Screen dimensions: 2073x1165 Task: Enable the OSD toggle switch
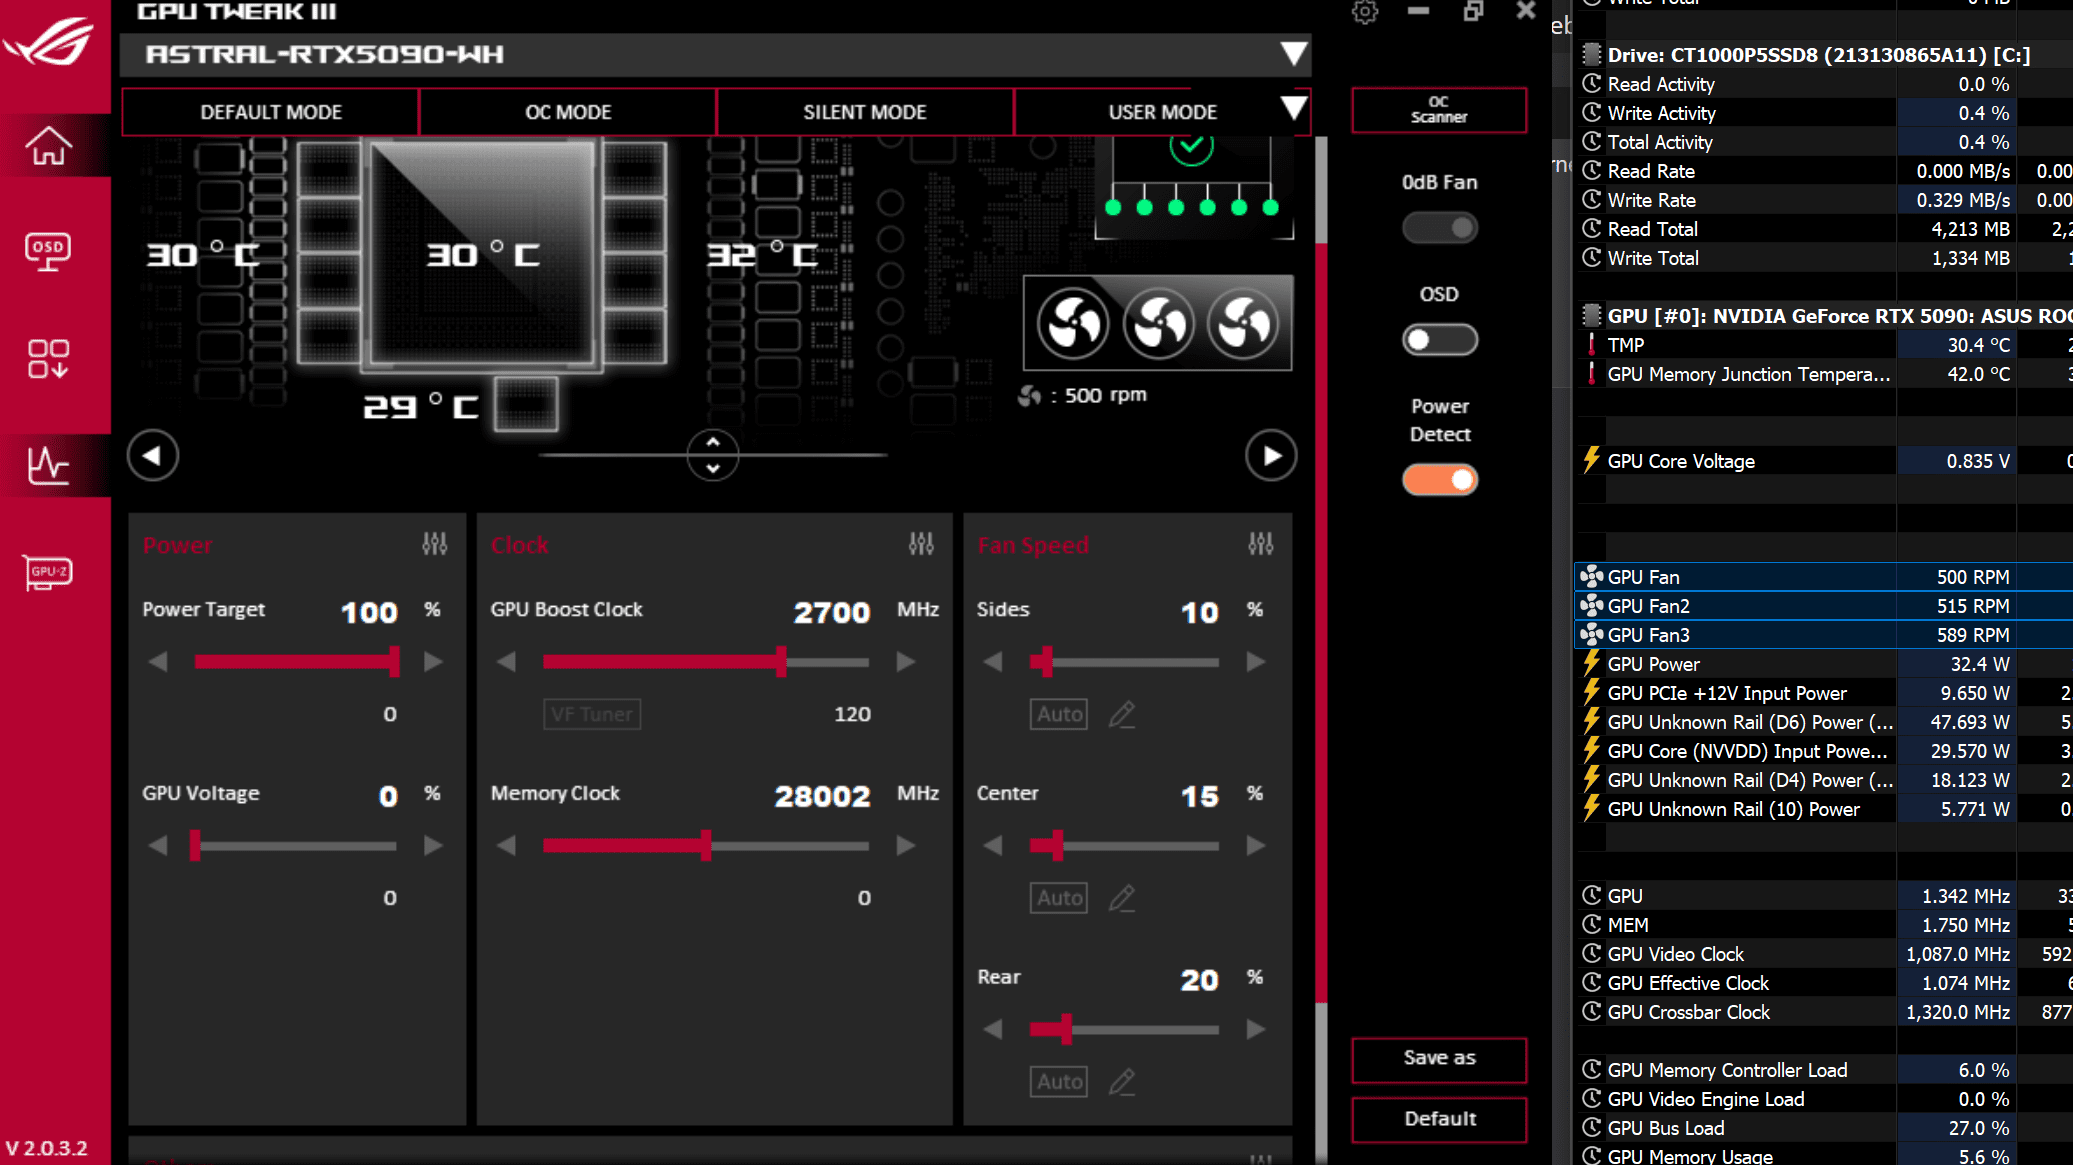[1439, 340]
